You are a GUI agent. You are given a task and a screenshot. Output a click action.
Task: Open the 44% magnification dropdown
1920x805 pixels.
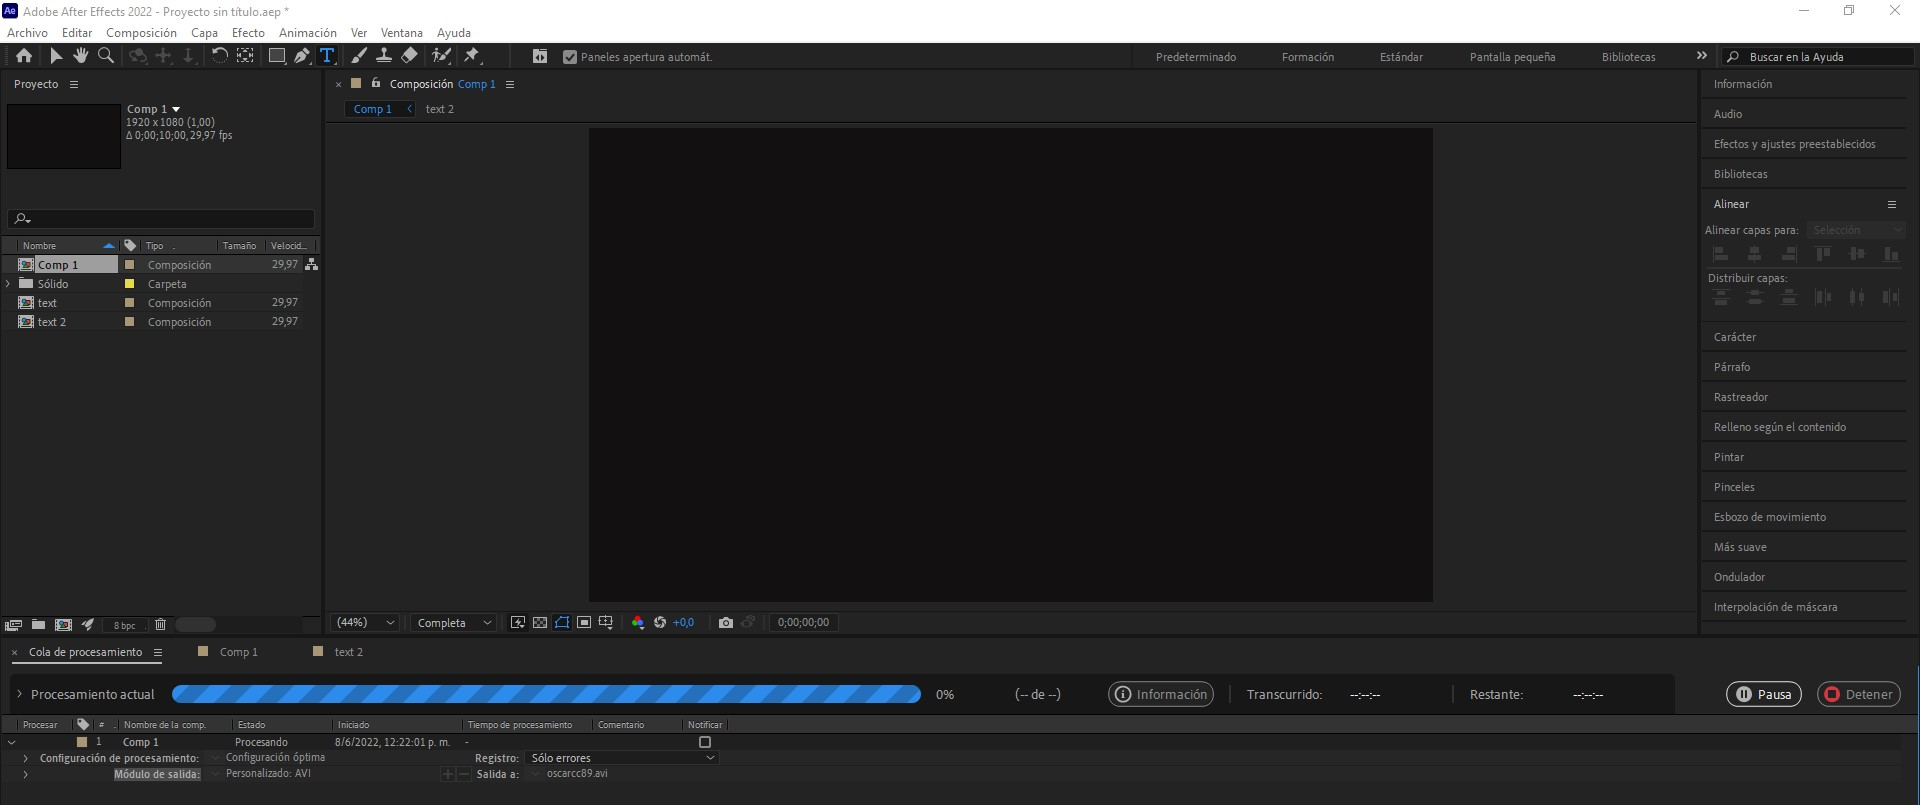click(x=365, y=622)
